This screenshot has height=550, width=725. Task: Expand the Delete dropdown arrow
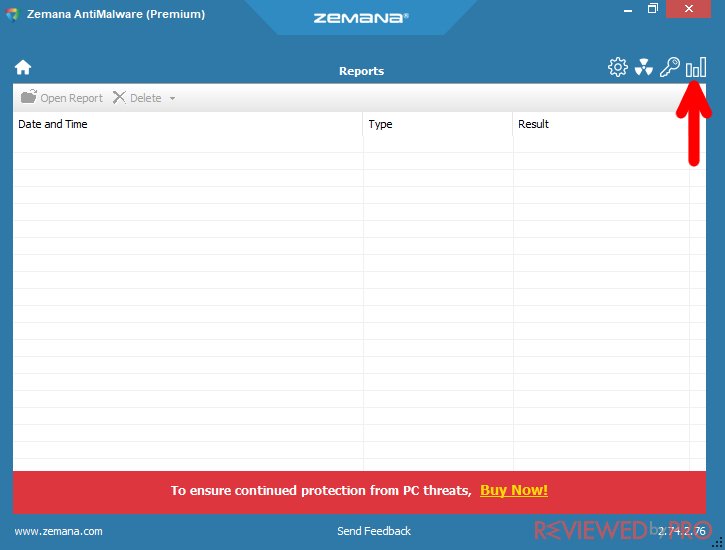[172, 98]
